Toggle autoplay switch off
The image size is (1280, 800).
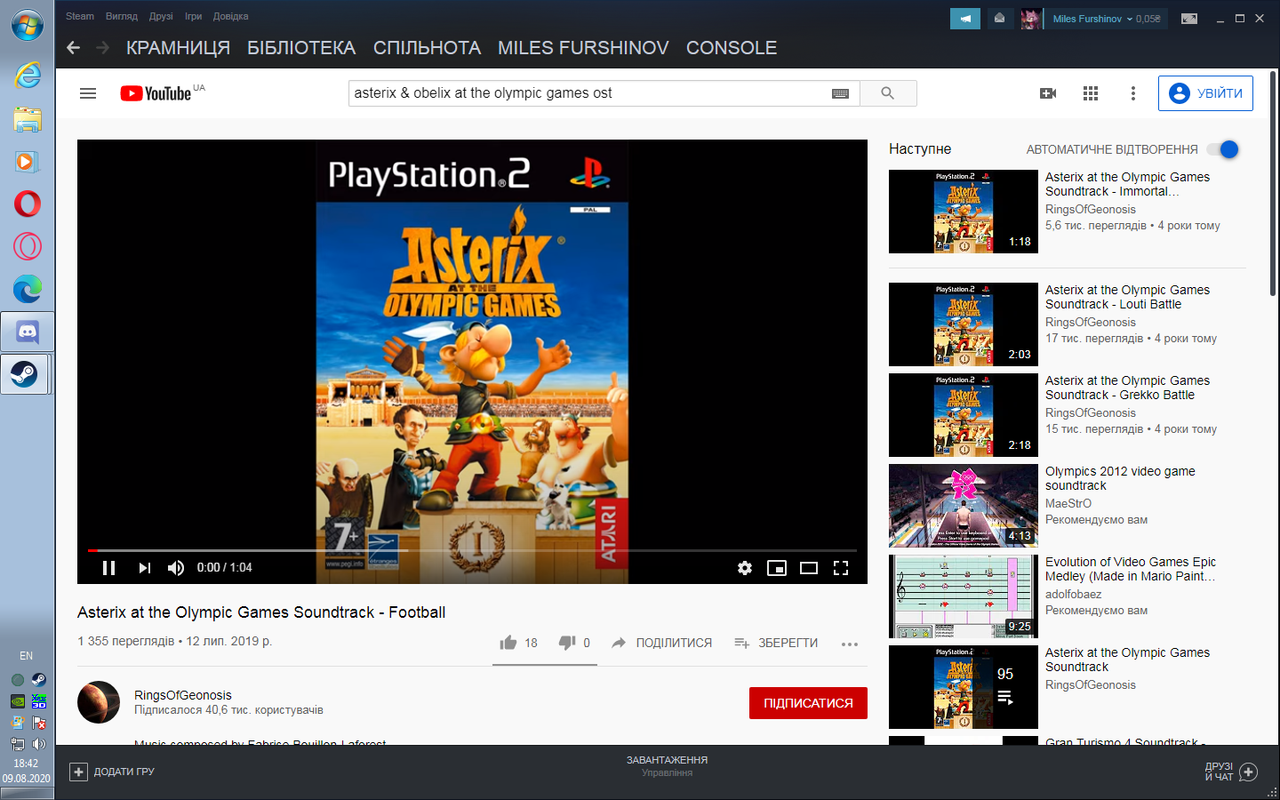[x=1223, y=149]
